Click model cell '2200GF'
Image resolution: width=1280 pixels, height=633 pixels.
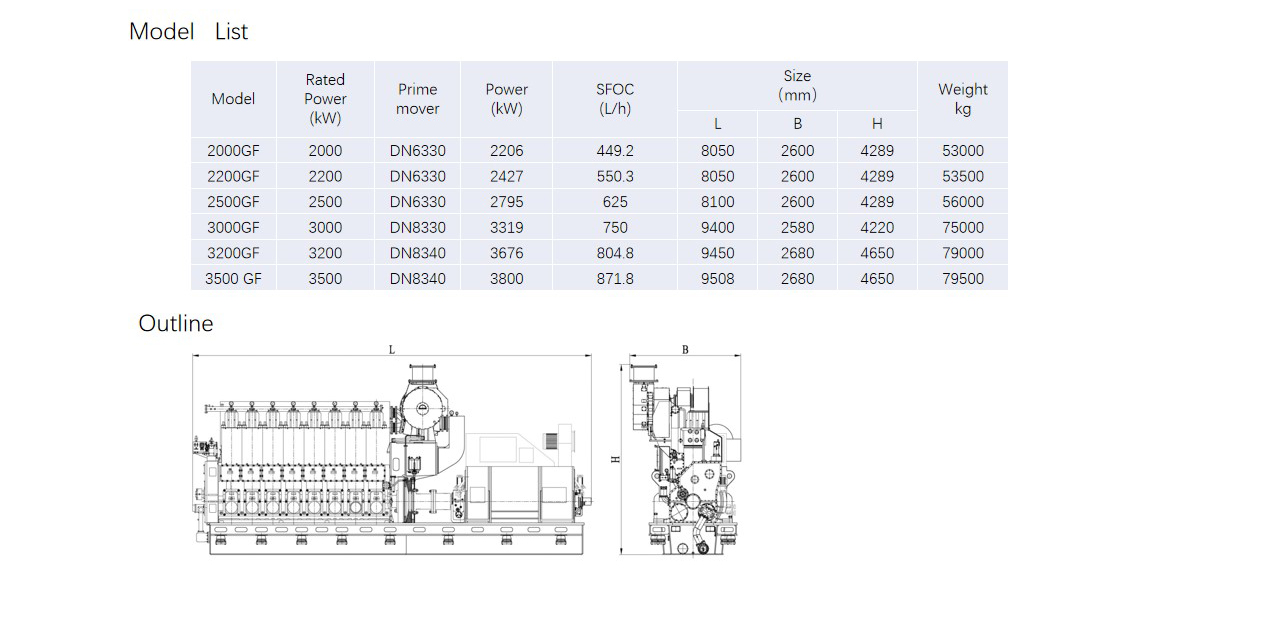[233, 176]
